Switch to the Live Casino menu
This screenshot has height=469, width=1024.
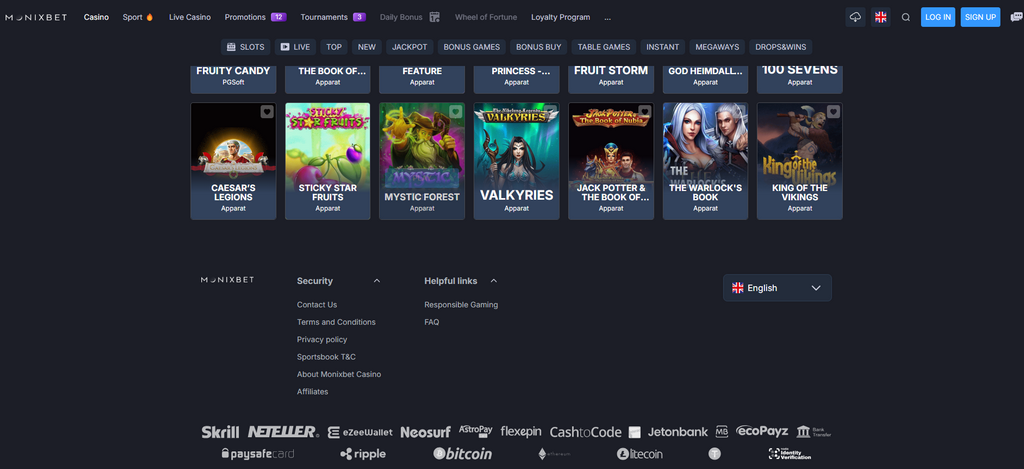190,17
